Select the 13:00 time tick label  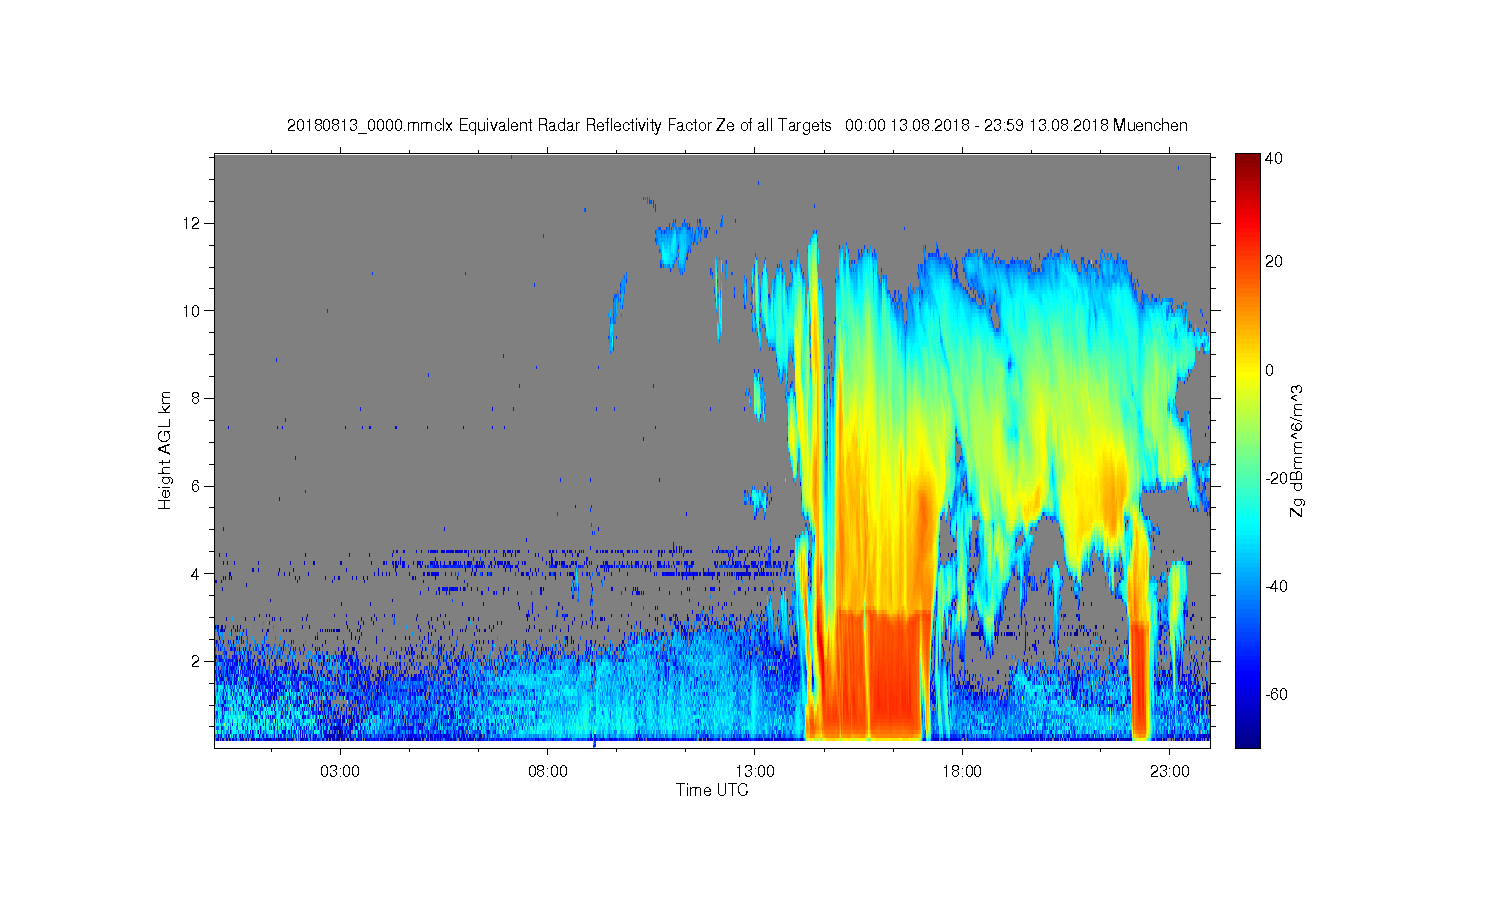tap(755, 772)
